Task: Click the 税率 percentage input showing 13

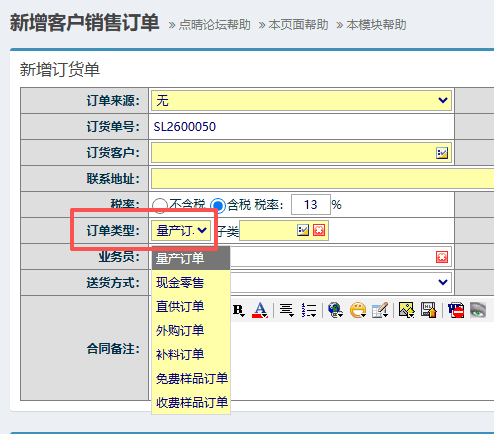Action: tap(311, 205)
